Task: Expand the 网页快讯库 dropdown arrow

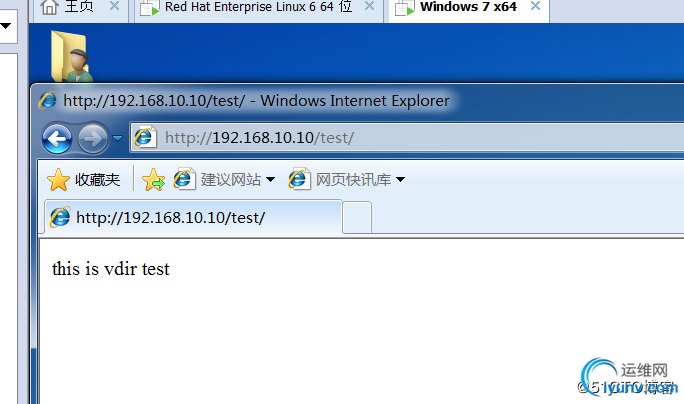Action: (x=400, y=179)
